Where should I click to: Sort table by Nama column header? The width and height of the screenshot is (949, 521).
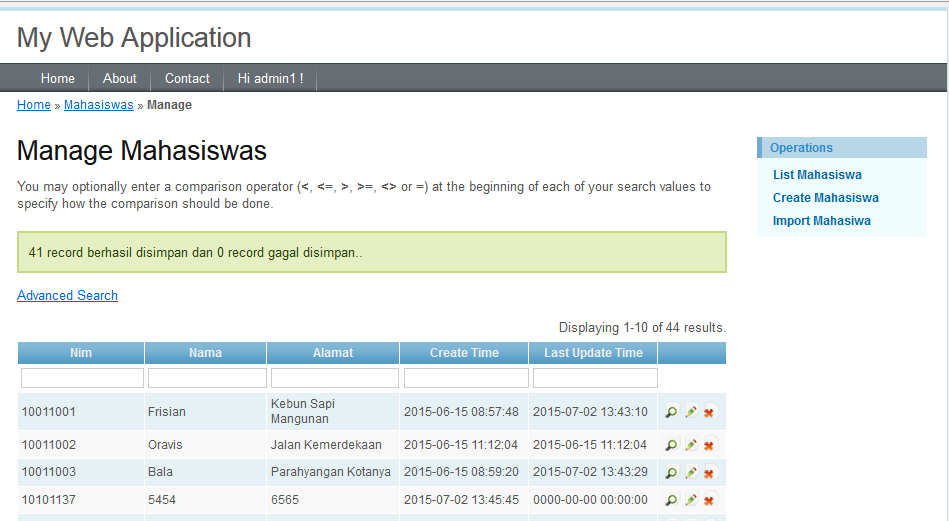(x=205, y=353)
